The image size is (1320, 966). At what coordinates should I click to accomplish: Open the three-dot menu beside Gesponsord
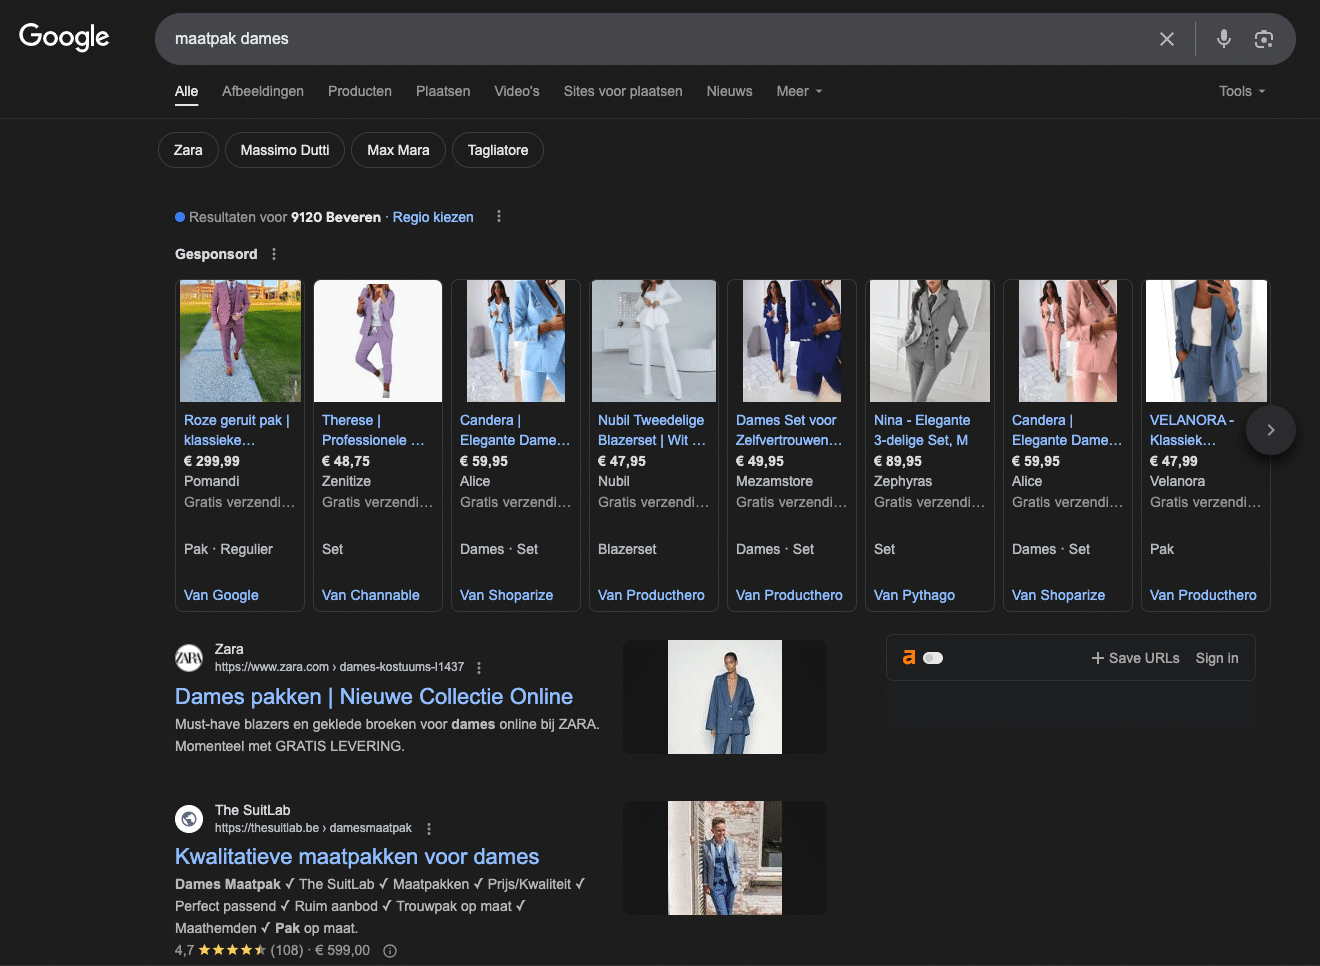pyautogui.click(x=274, y=254)
